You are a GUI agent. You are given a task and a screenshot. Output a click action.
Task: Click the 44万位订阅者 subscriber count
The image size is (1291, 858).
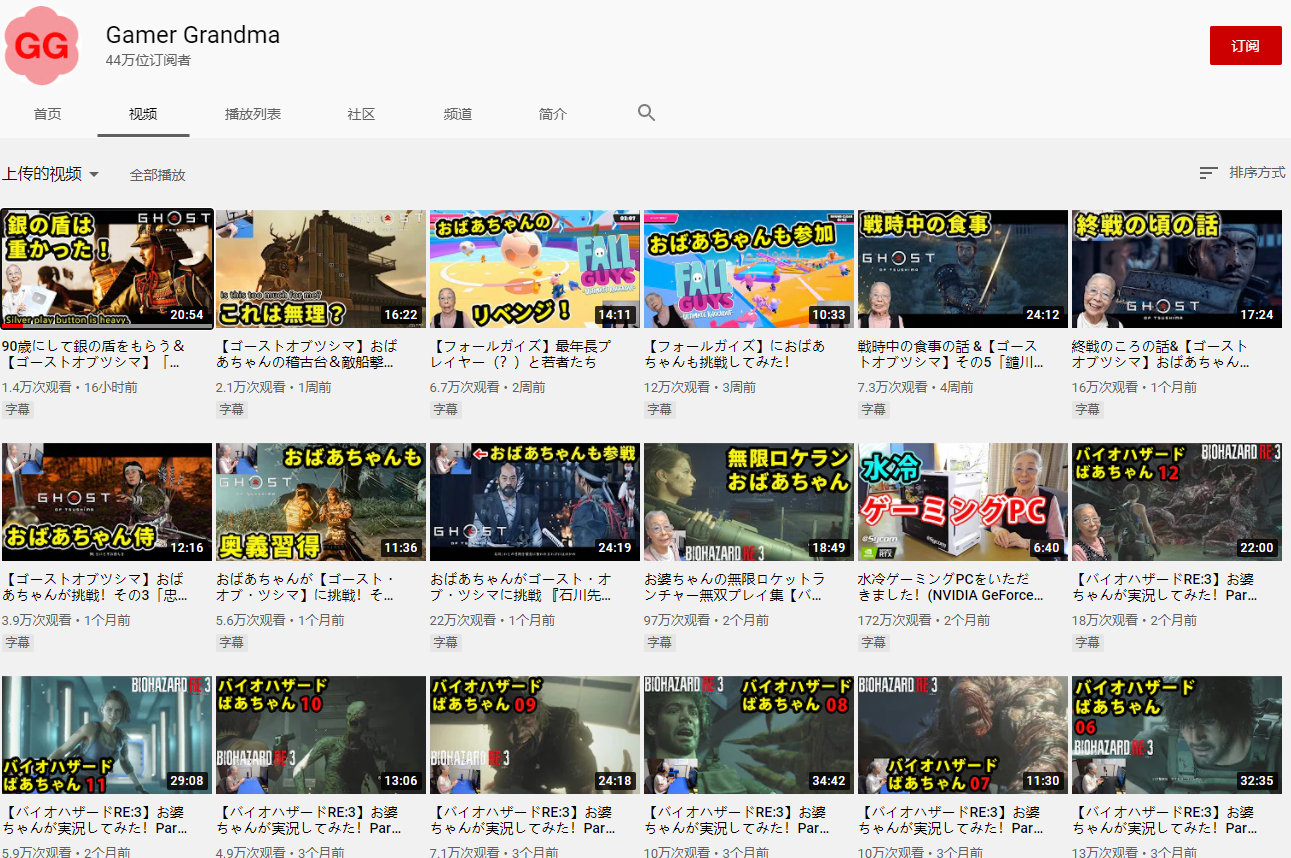click(x=148, y=61)
